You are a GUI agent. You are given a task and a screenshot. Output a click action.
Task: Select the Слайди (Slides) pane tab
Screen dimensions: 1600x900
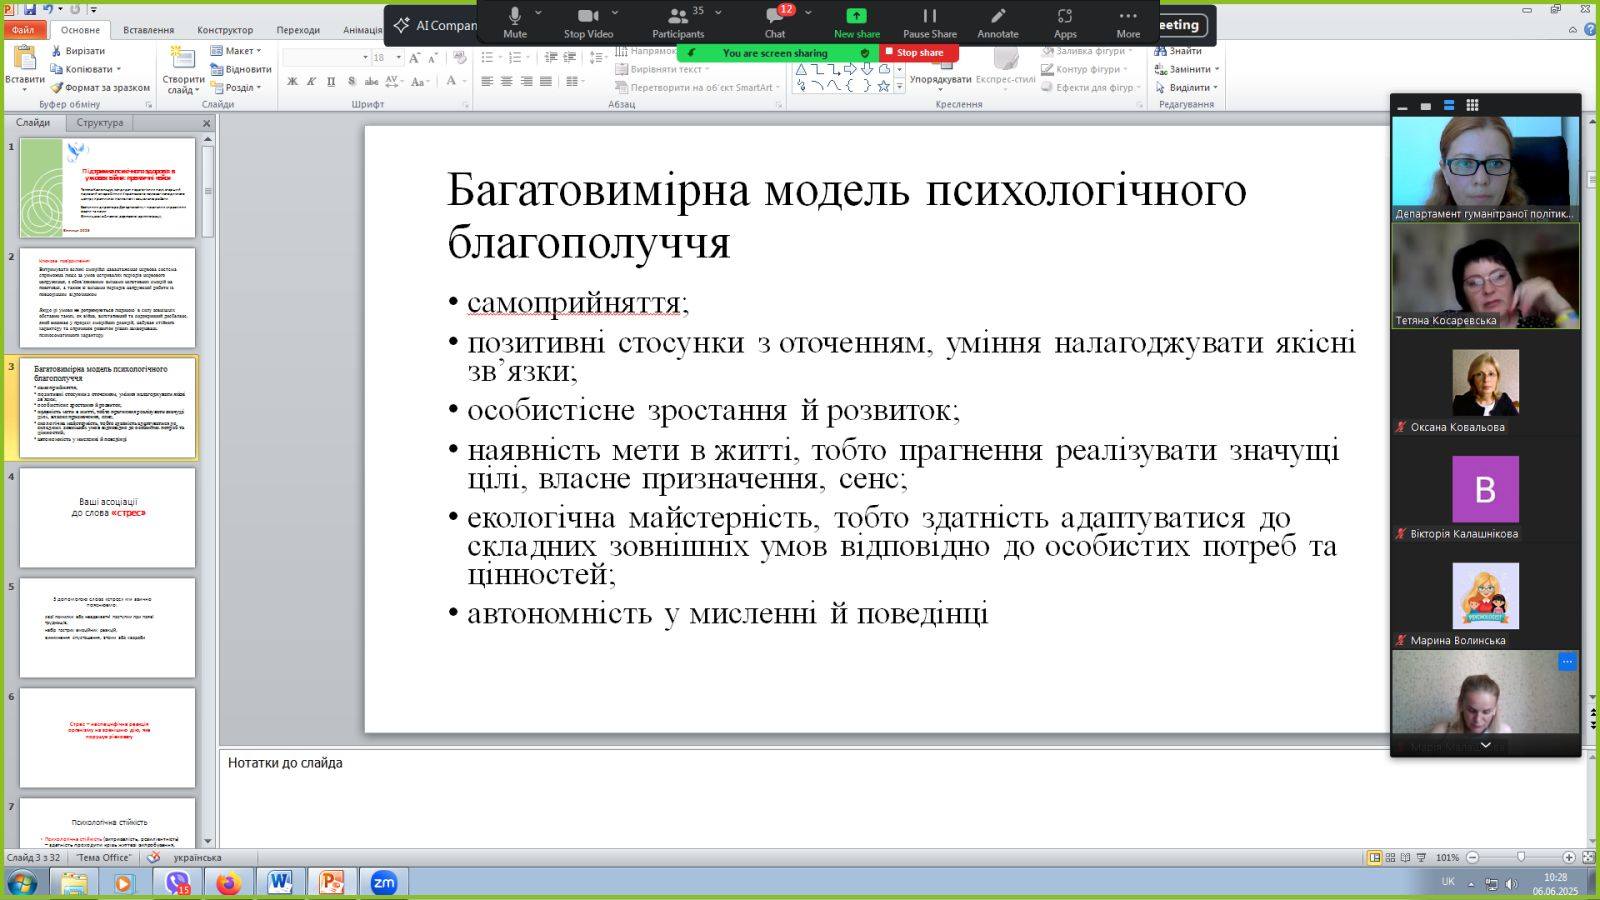point(33,123)
